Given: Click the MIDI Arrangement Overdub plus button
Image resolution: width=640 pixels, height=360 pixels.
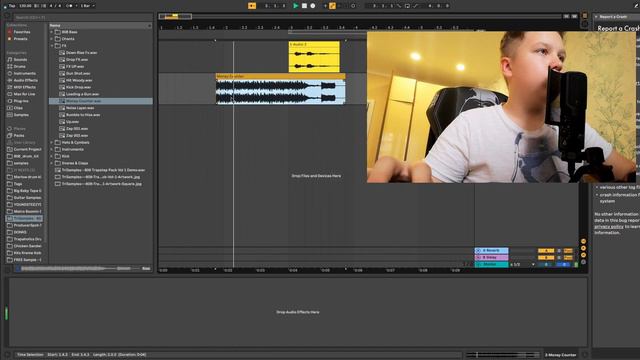Looking at the screenshot, I should (x=325, y=6).
